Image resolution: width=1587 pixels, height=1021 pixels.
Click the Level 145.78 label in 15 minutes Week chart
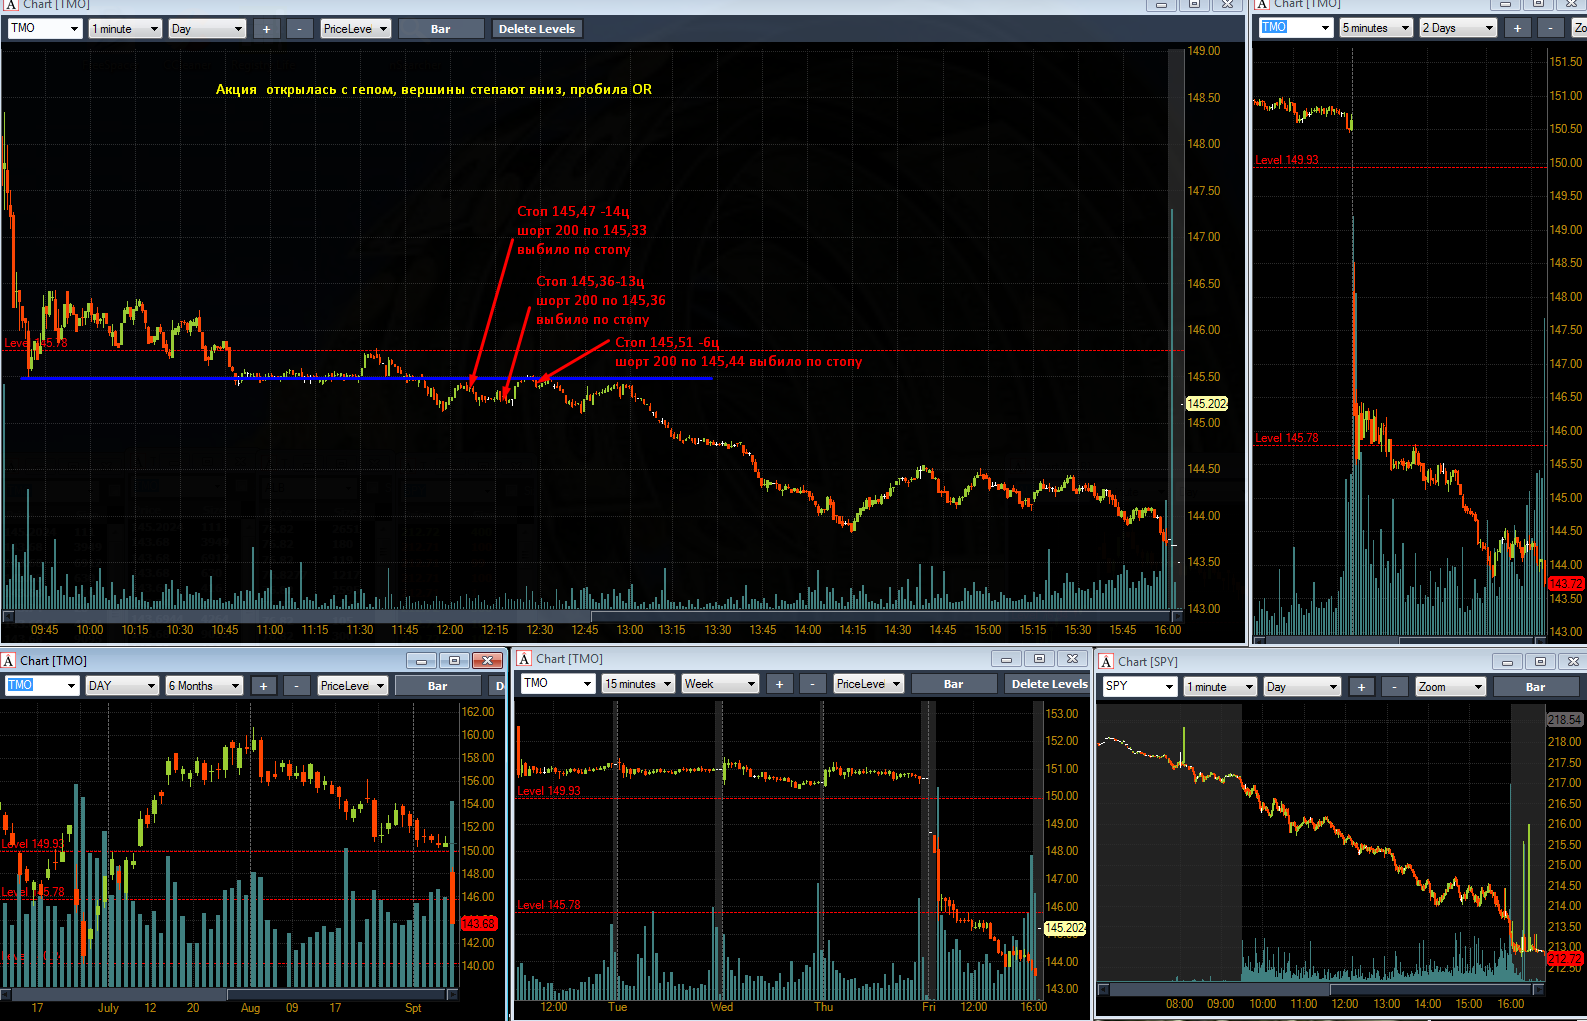(549, 905)
